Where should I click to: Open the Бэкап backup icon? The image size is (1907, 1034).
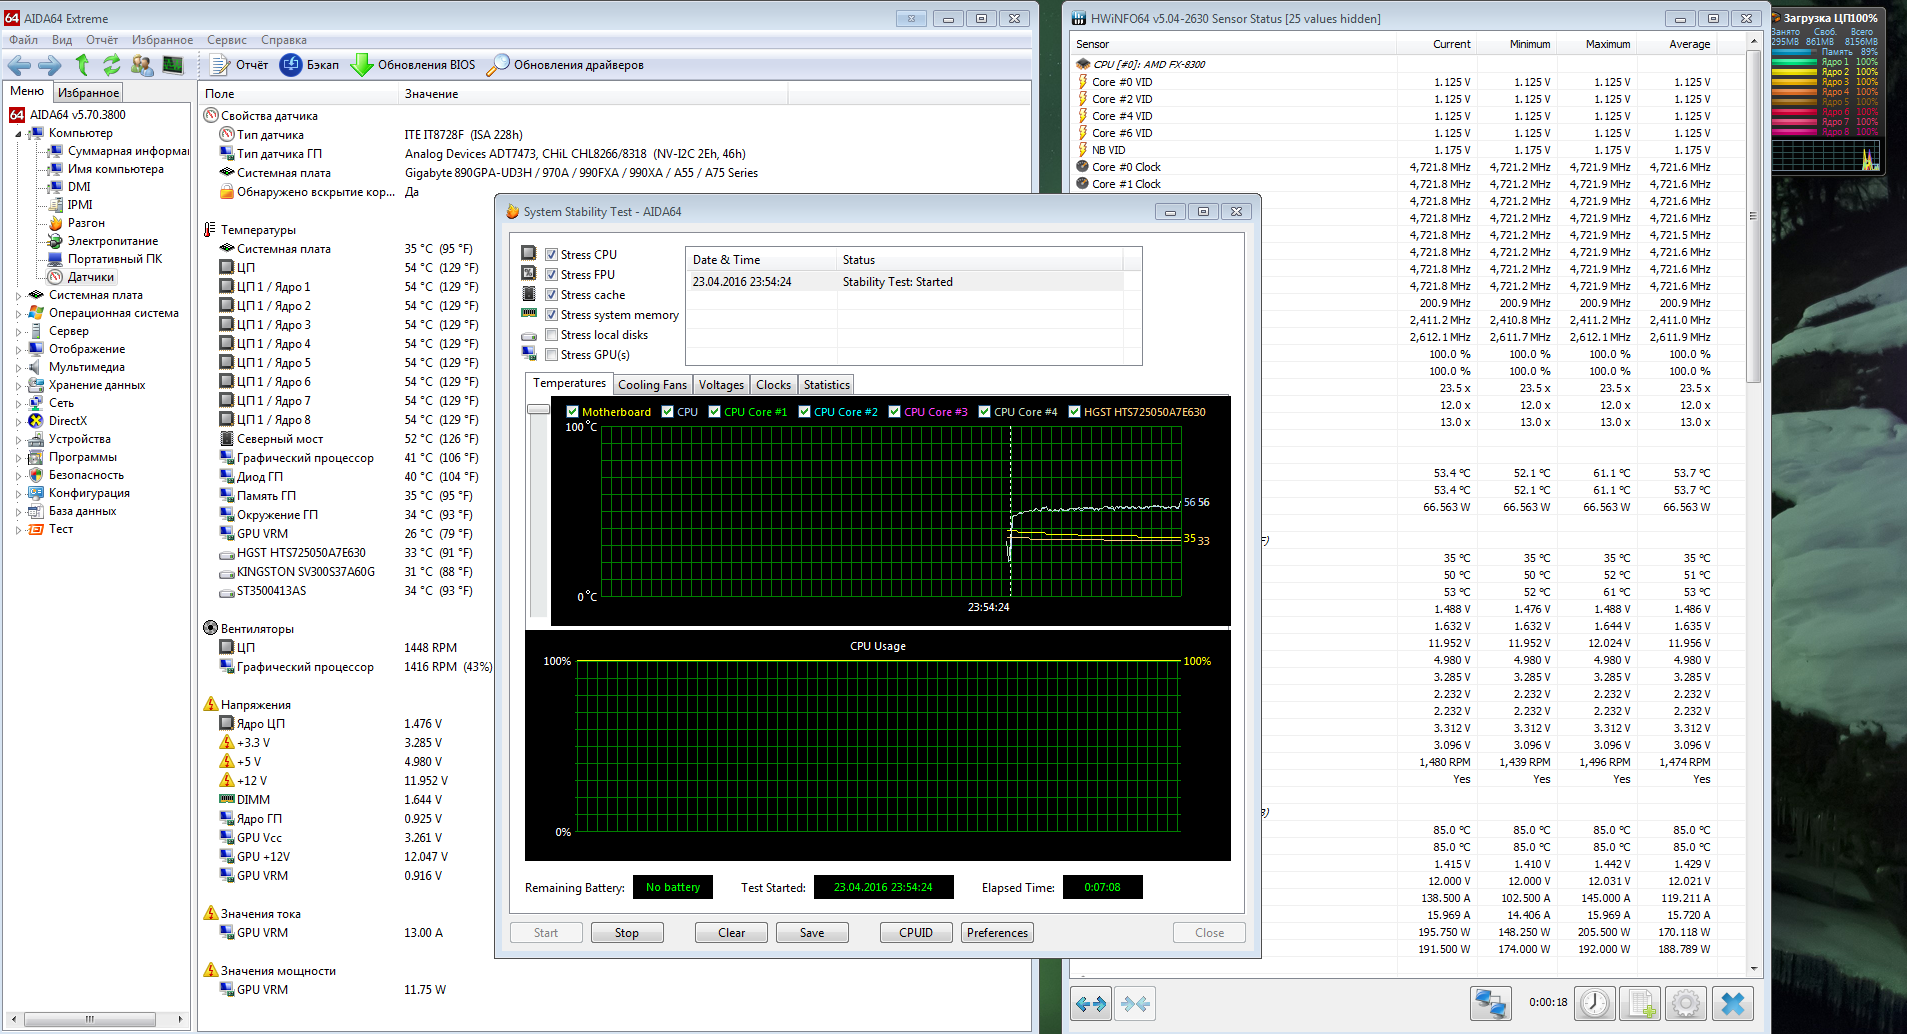[x=291, y=65]
